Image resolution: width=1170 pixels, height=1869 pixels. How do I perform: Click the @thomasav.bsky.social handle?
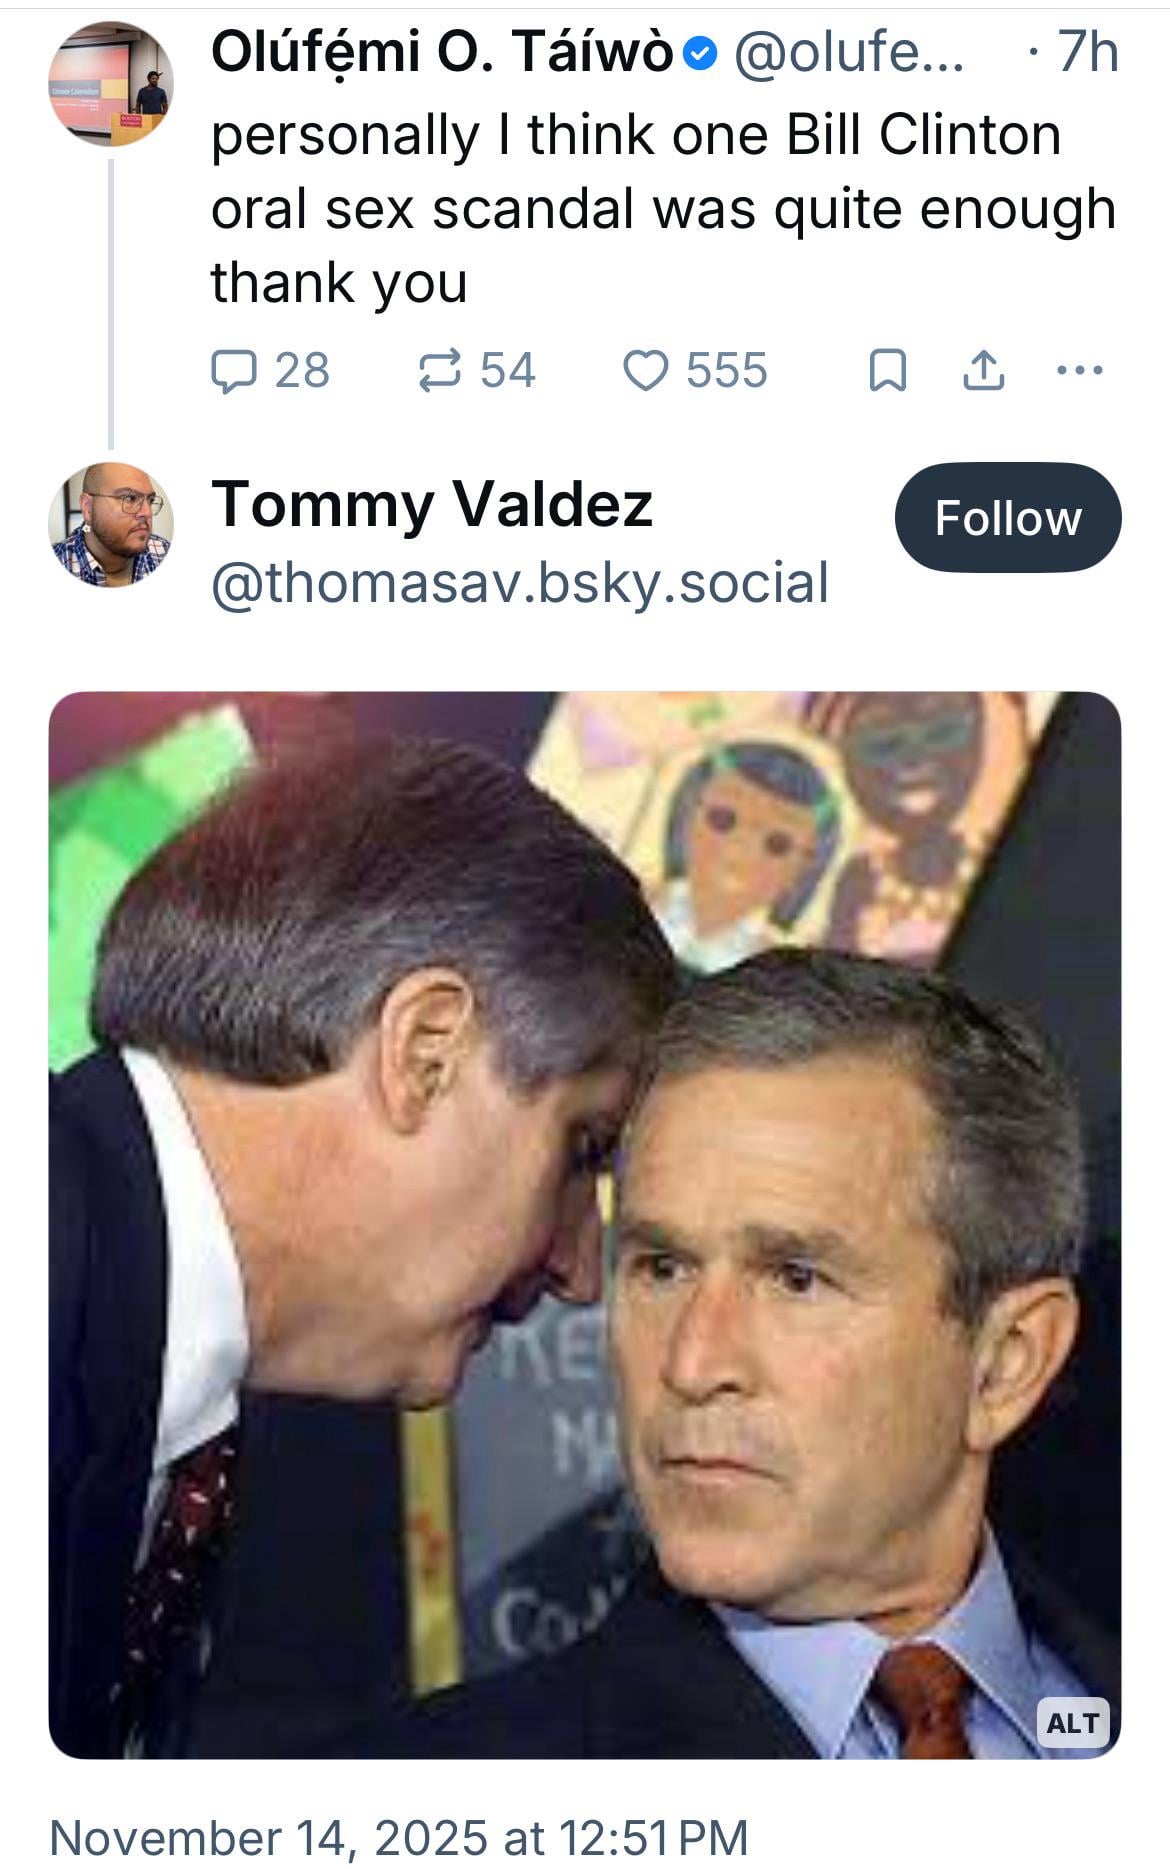(x=520, y=584)
